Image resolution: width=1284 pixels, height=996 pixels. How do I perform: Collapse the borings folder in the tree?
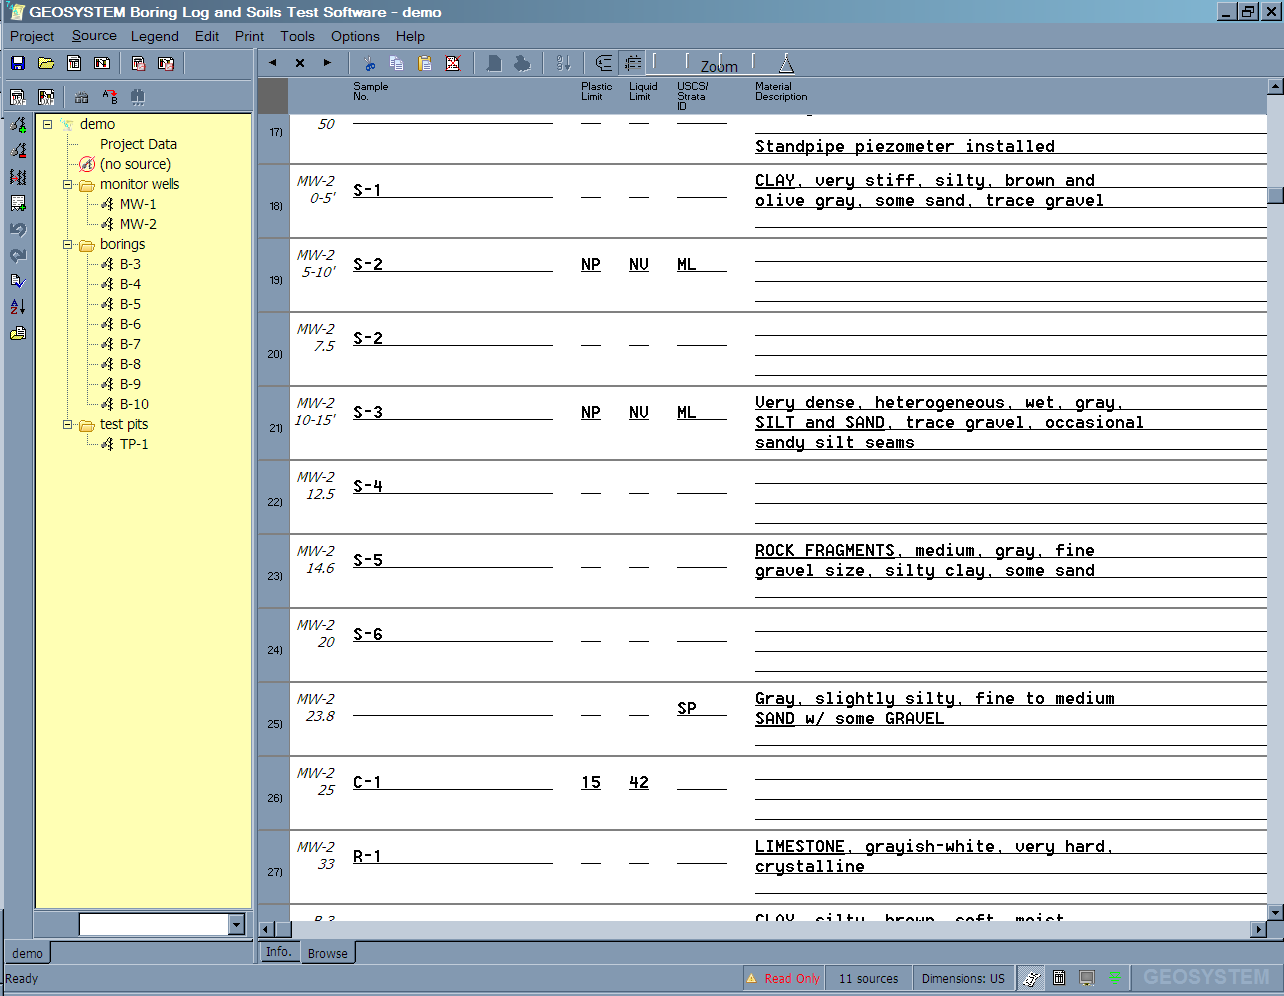click(x=68, y=245)
